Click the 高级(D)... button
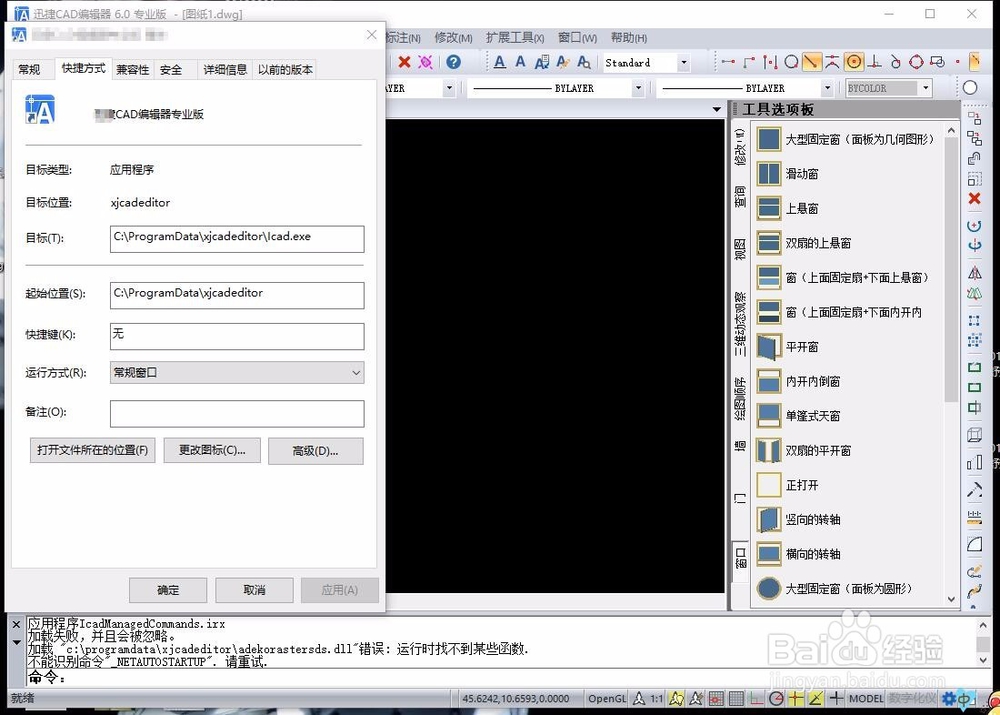 tap(316, 451)
